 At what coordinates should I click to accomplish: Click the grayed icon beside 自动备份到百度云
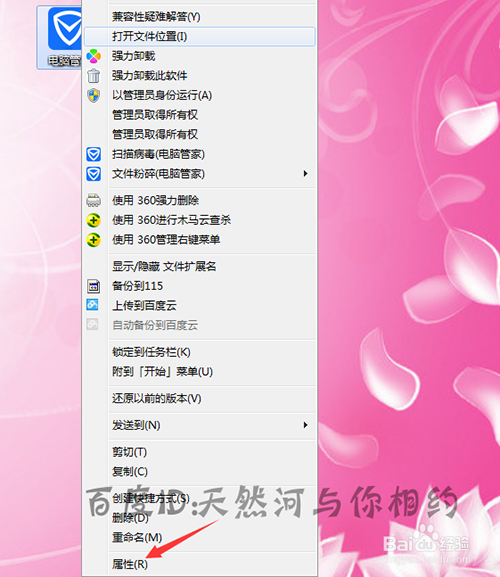(92, 324)
